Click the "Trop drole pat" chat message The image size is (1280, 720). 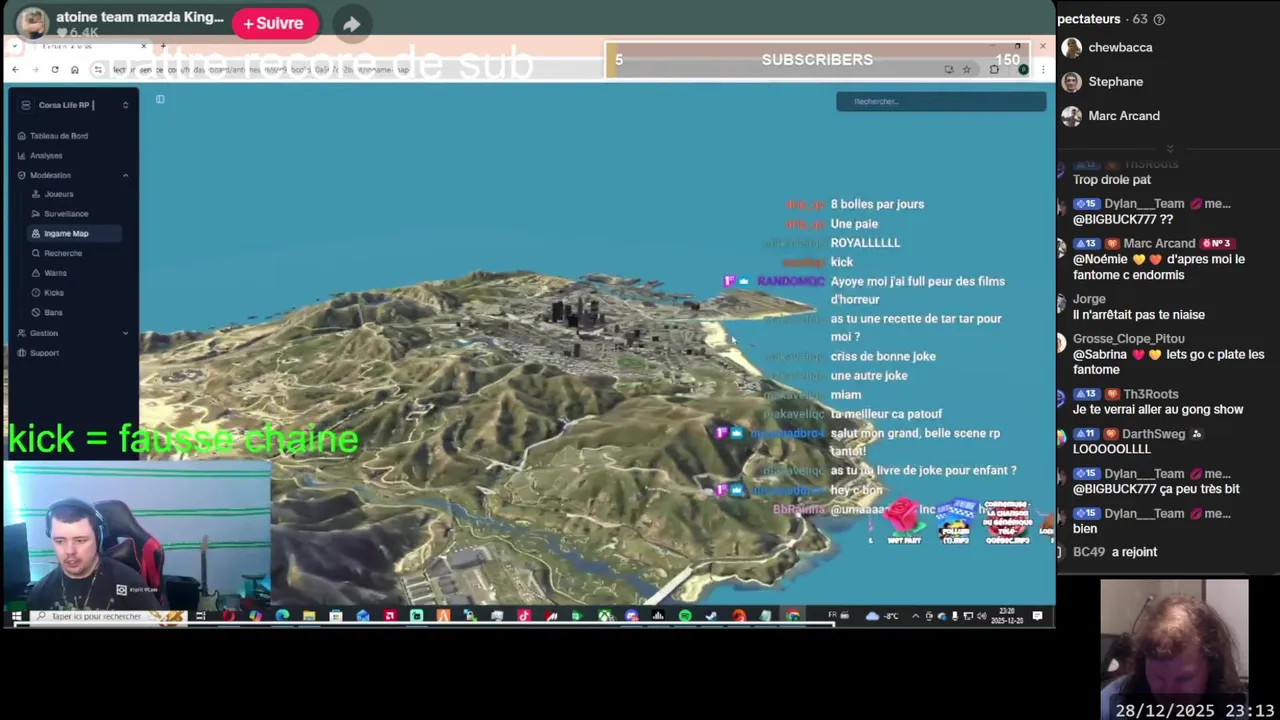tap(1112, 180)
